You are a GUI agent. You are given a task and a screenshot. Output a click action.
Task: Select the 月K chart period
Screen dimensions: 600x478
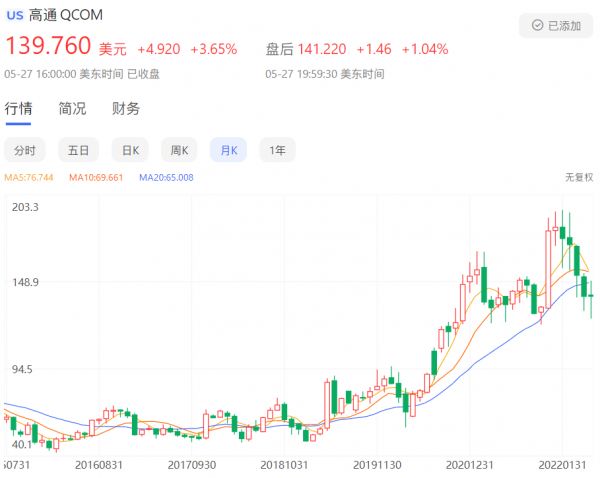tap(229, 151)
